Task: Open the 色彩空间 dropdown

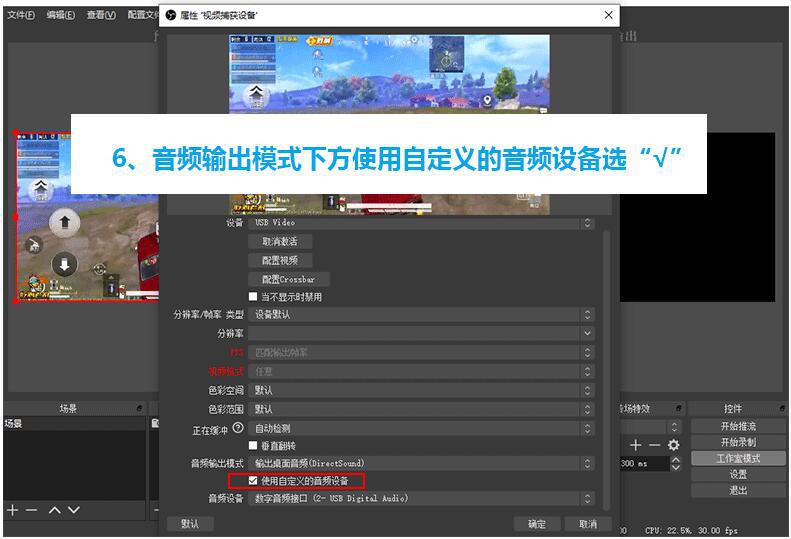Action: (421, 390)
